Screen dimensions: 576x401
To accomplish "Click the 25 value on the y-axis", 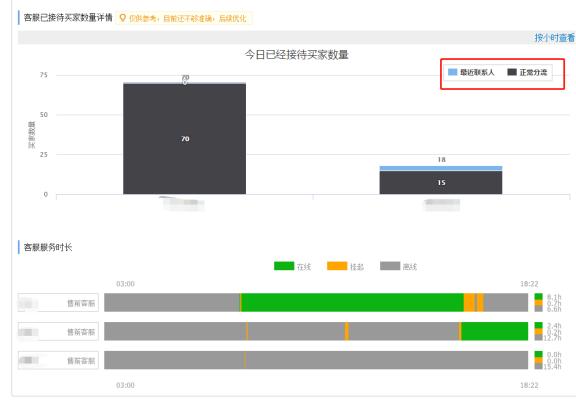I will pos(44,155).
